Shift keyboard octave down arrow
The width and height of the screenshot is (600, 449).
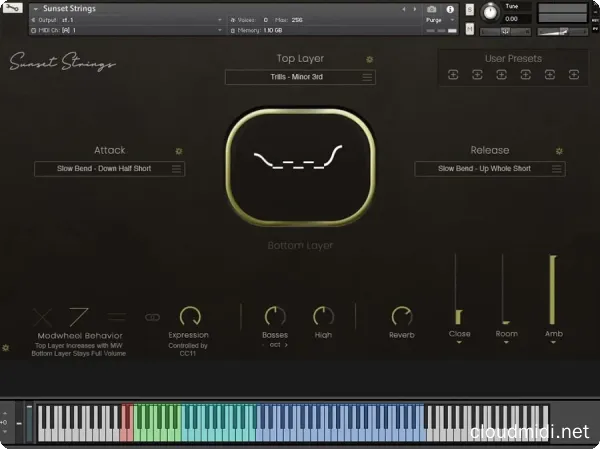(5, 432)
